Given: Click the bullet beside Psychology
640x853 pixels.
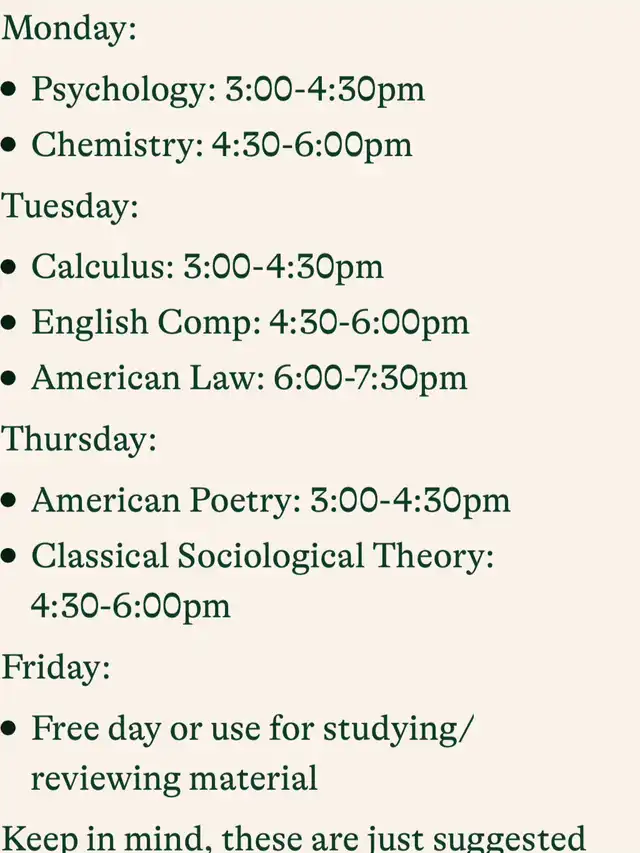Looking at the screenshot, I should (x=9, y=90).
